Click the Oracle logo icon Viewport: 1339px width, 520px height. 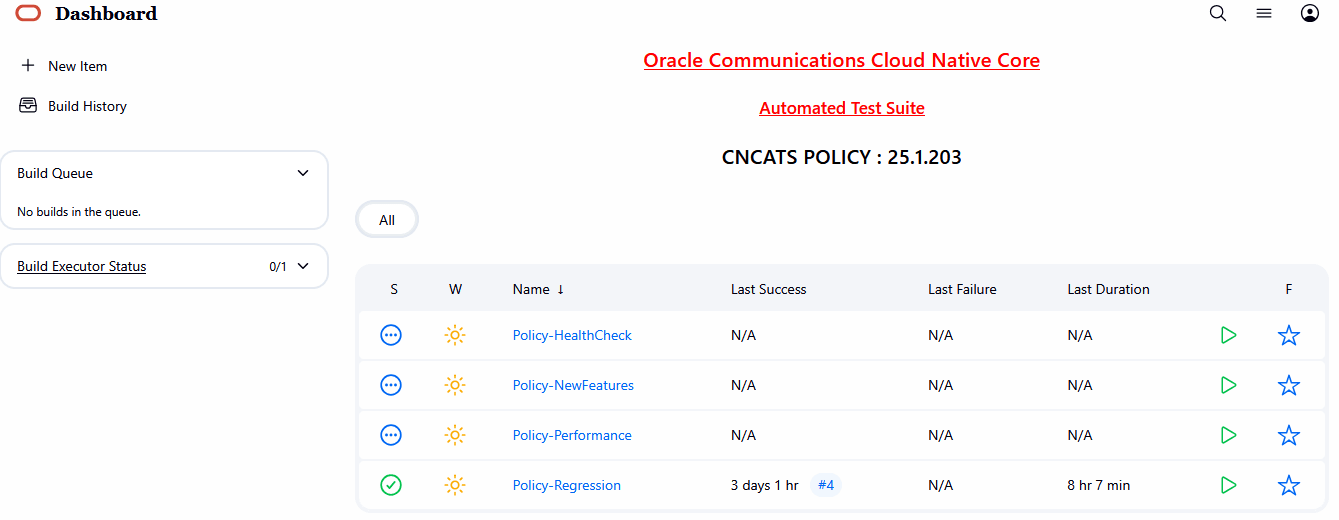[x=29, y=13]
